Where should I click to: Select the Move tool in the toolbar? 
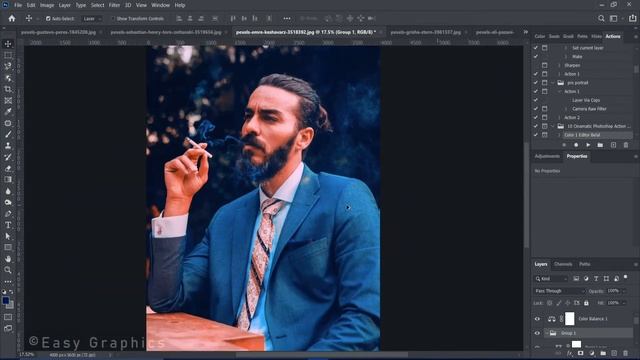click(8, 44)
